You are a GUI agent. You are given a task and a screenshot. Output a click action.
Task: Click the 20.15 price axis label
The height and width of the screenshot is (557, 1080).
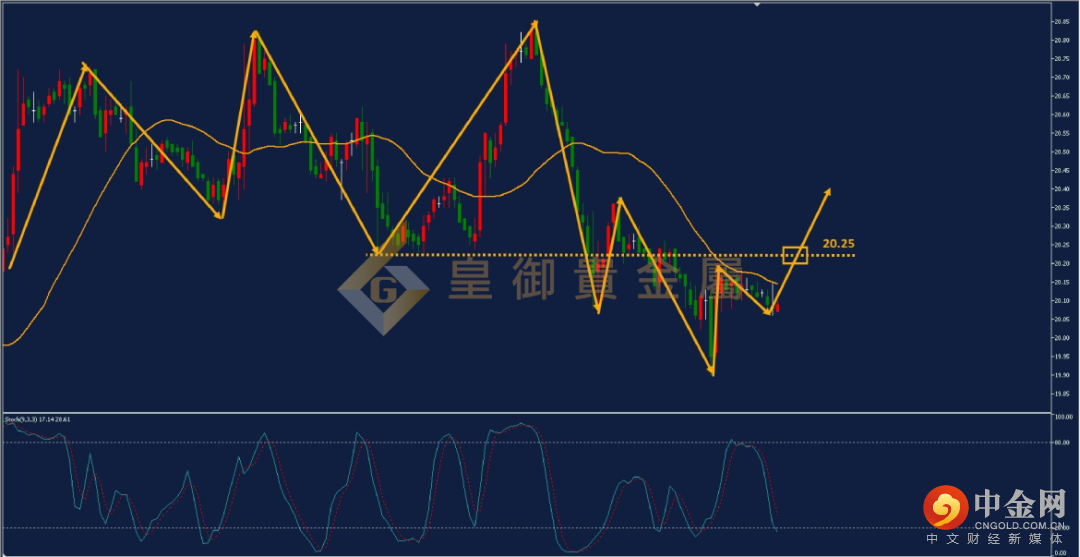pyautogui.click(x=1061, y=282)
